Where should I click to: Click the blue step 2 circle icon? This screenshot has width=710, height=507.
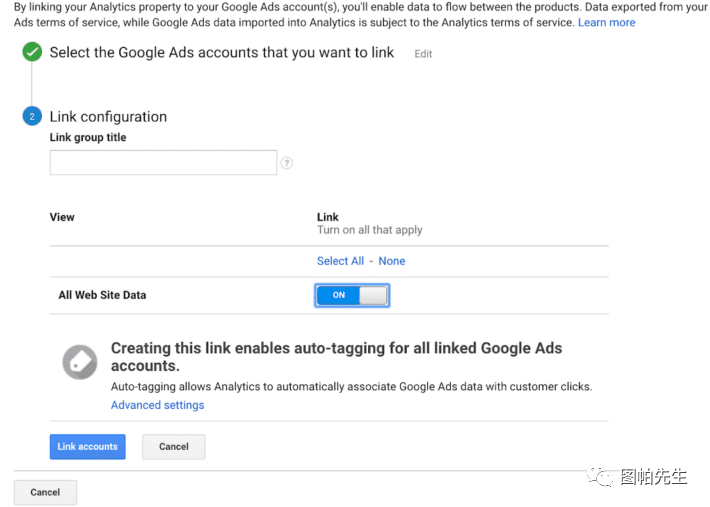32,117
